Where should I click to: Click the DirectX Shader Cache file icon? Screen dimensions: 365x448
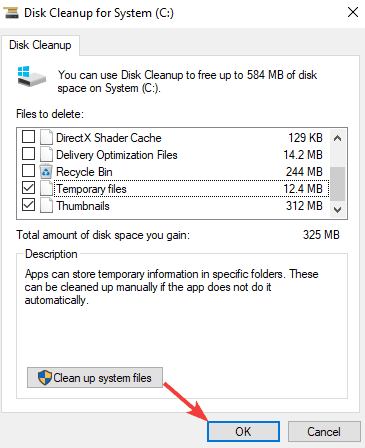pos(46,137)
